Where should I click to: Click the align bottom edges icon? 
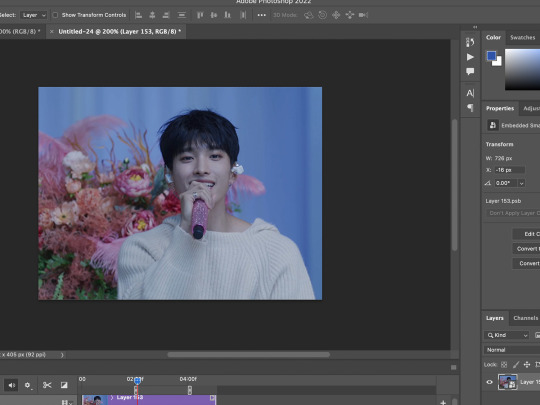tap(228, 15)
